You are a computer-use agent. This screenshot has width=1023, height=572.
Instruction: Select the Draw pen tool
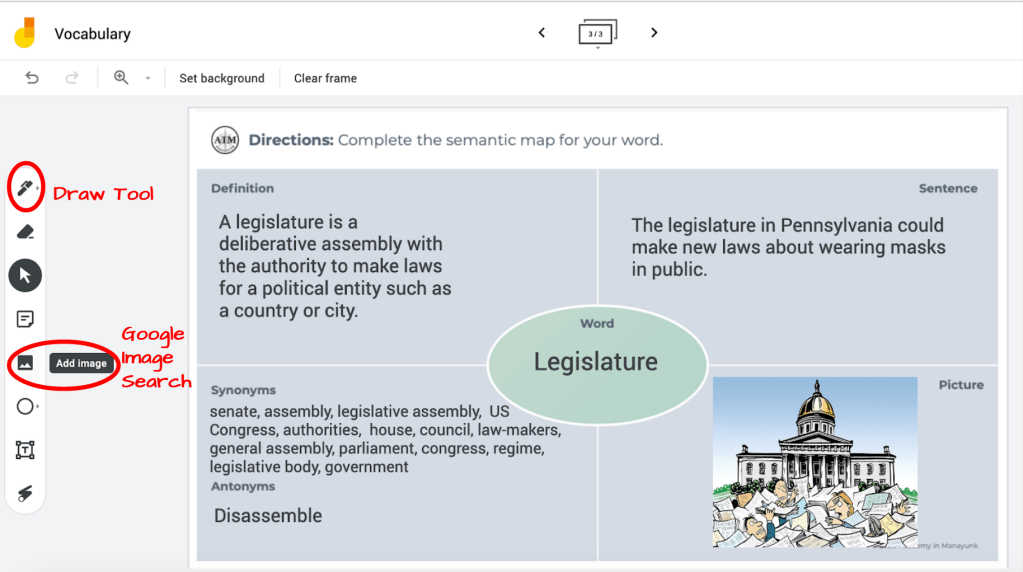coord(25,187)
